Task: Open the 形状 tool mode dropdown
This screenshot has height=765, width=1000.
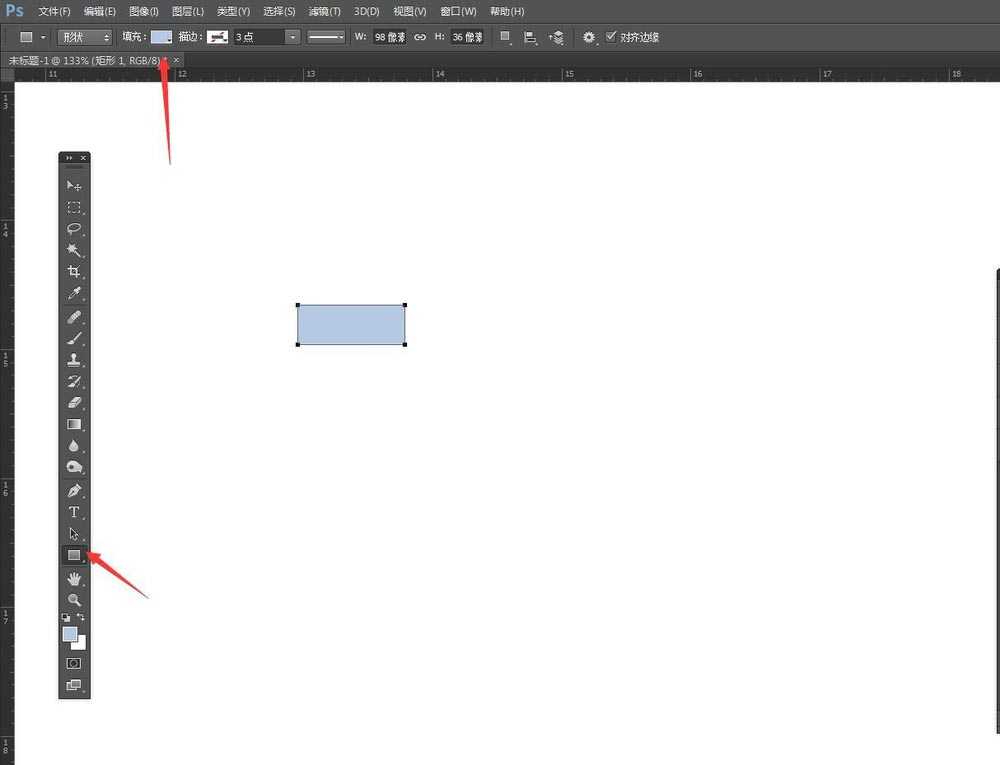Action: pos(87,37)
